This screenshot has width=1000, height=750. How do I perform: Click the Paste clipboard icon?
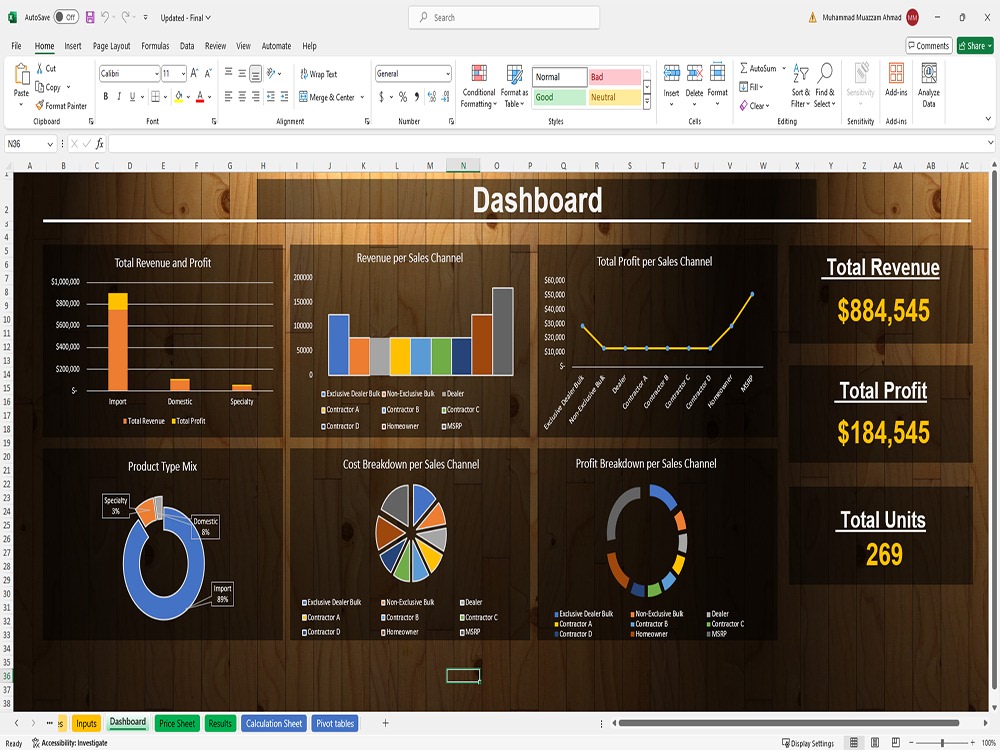point(21,75)
